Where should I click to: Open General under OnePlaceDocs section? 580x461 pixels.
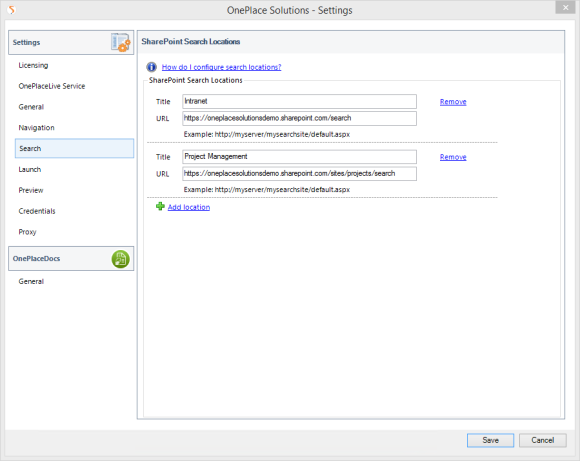(x=31, y=282)
